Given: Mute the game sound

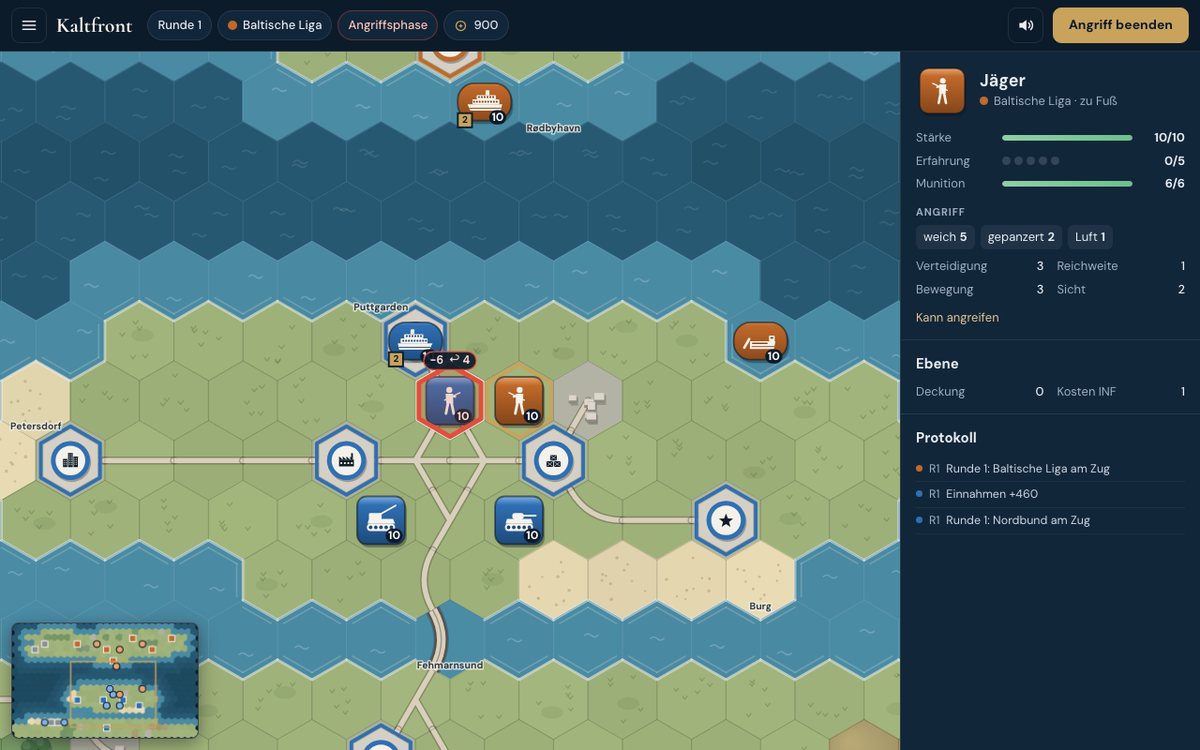Looking at the screenshot, I should click(x=1026, y=25).
